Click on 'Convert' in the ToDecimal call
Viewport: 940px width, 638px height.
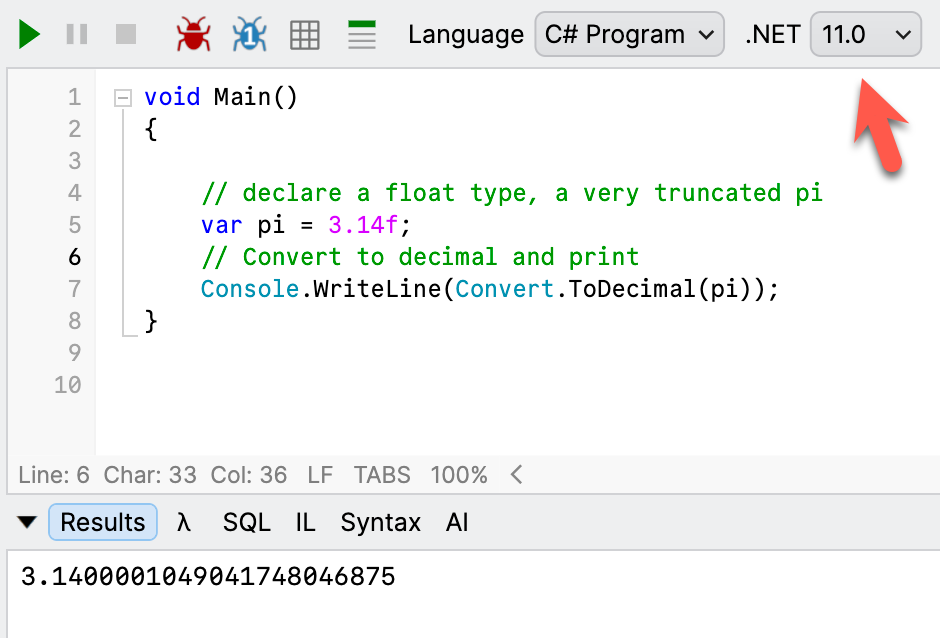pyautogui.click(x=504, y=289)
